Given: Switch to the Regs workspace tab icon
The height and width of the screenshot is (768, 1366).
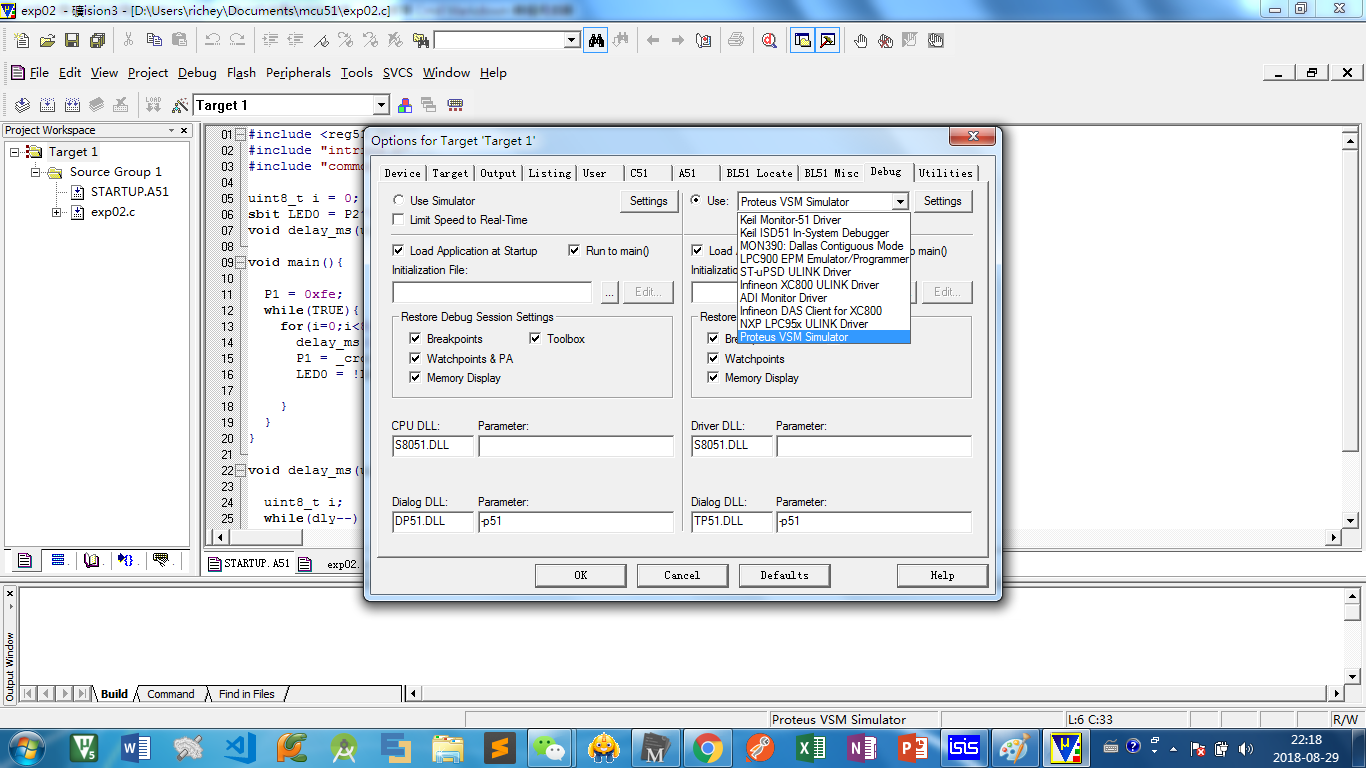Looking at the screenshot, I should [58, 560].
